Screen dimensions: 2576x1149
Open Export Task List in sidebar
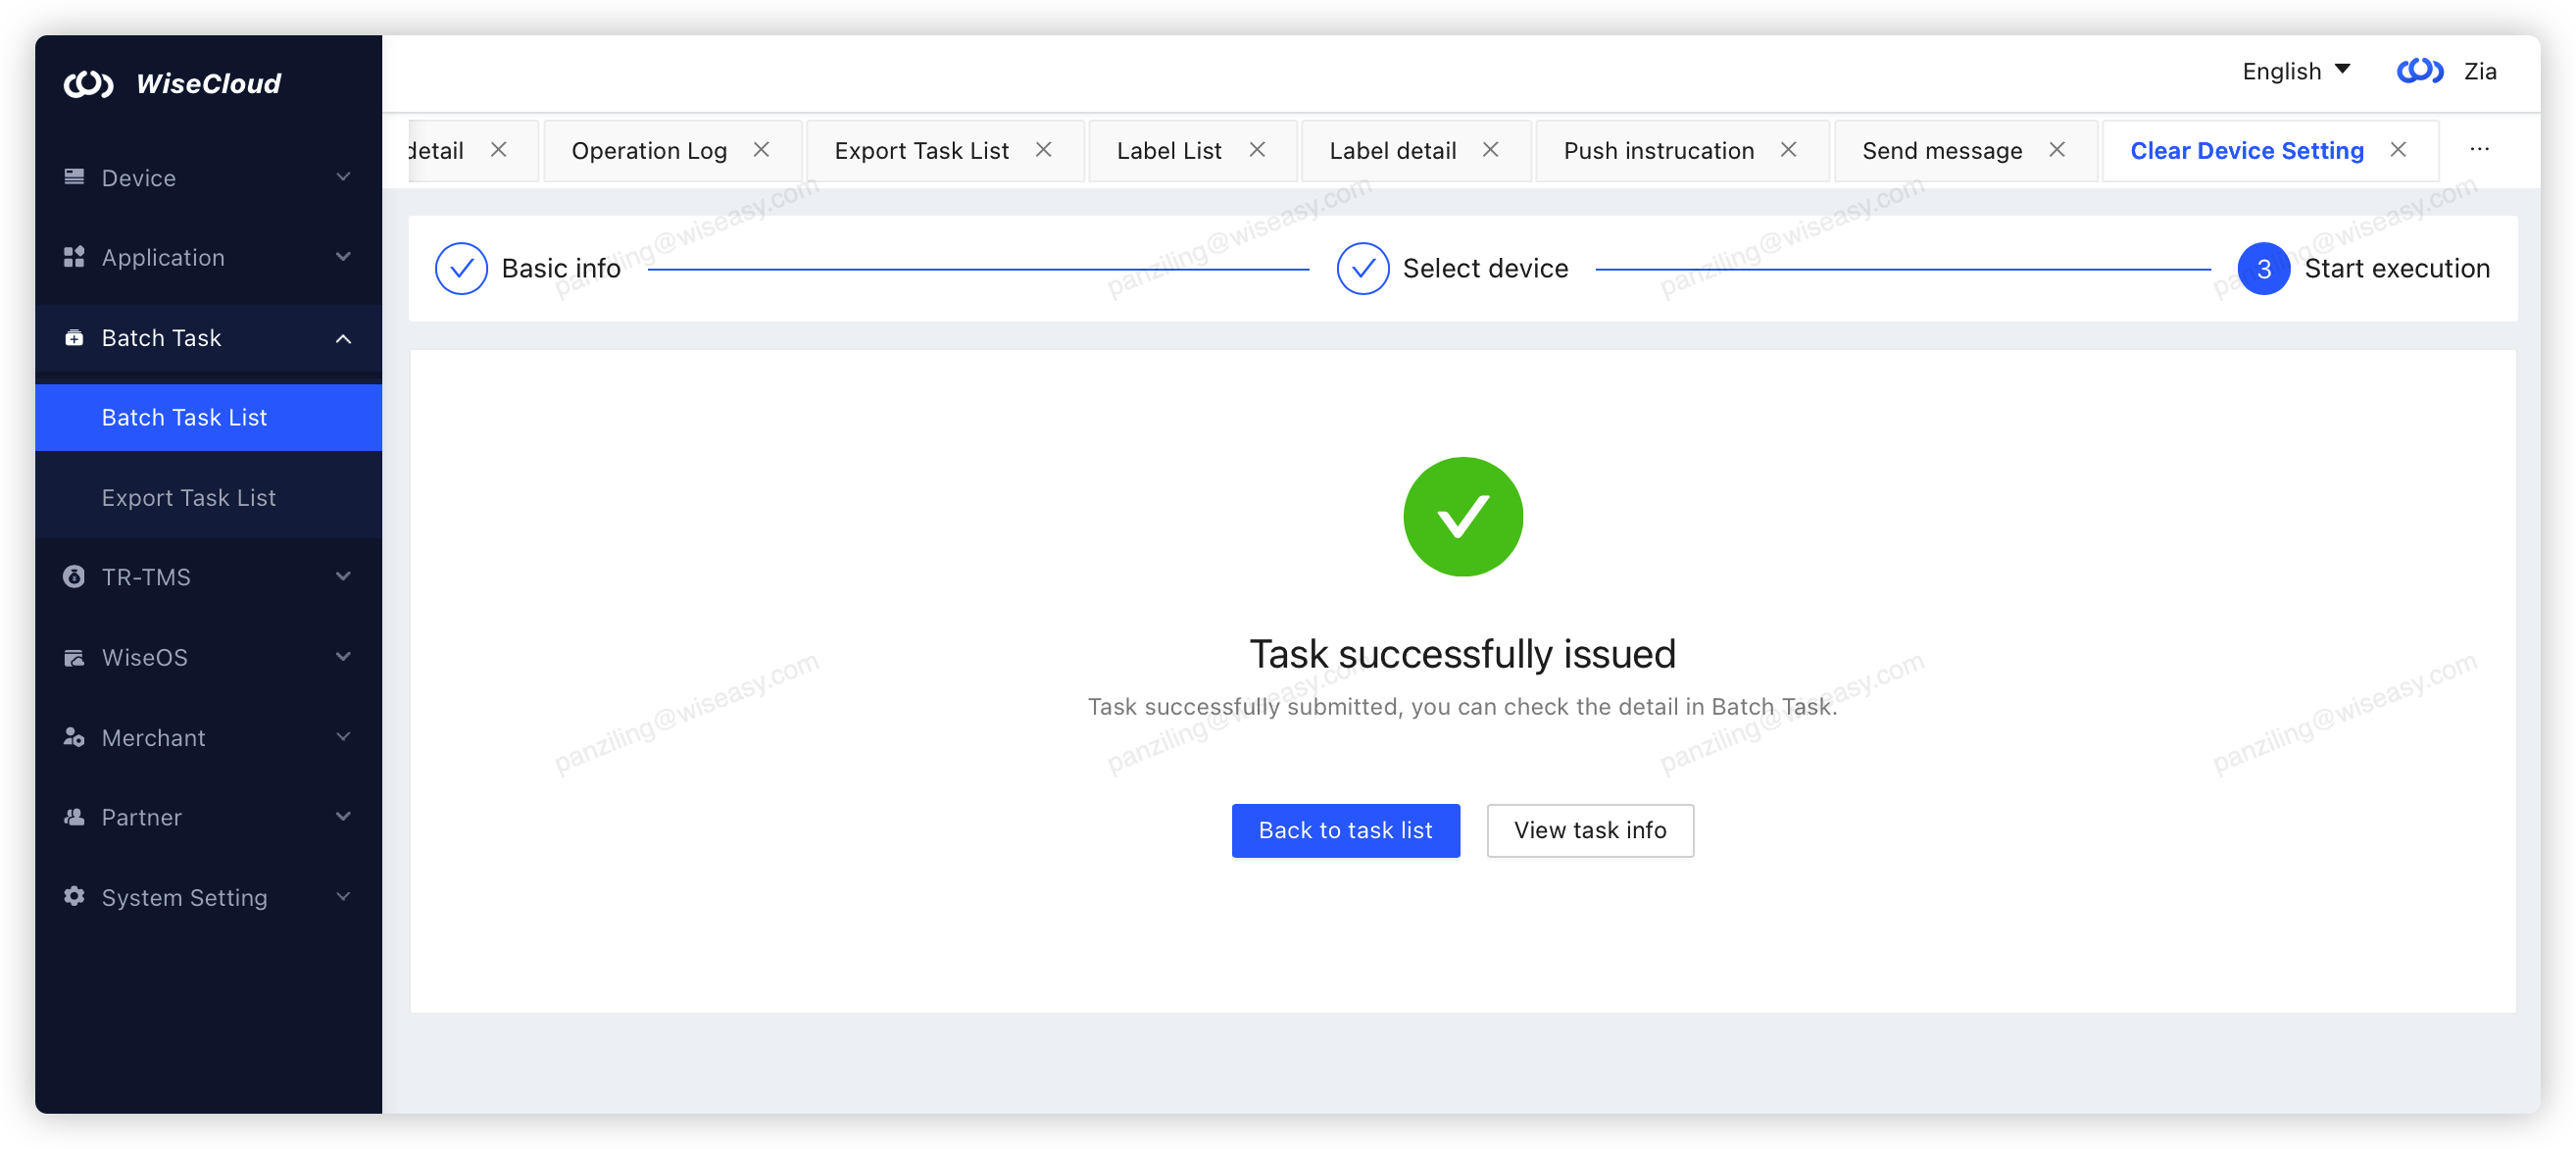coord(208,497)
